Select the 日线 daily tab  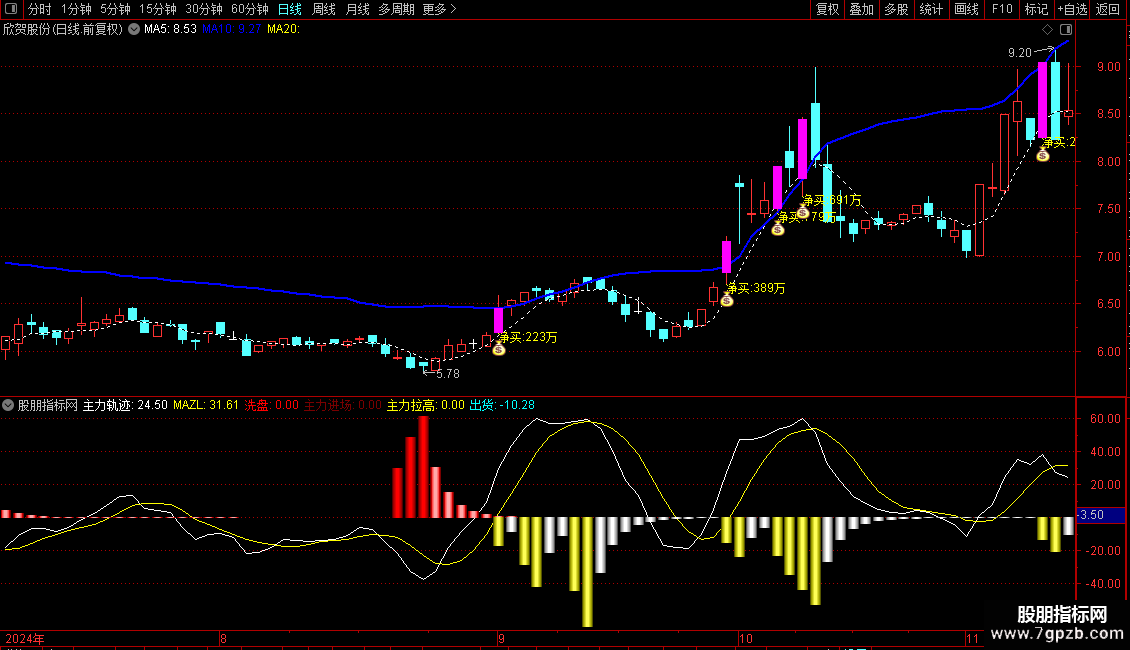pos(290,9)
